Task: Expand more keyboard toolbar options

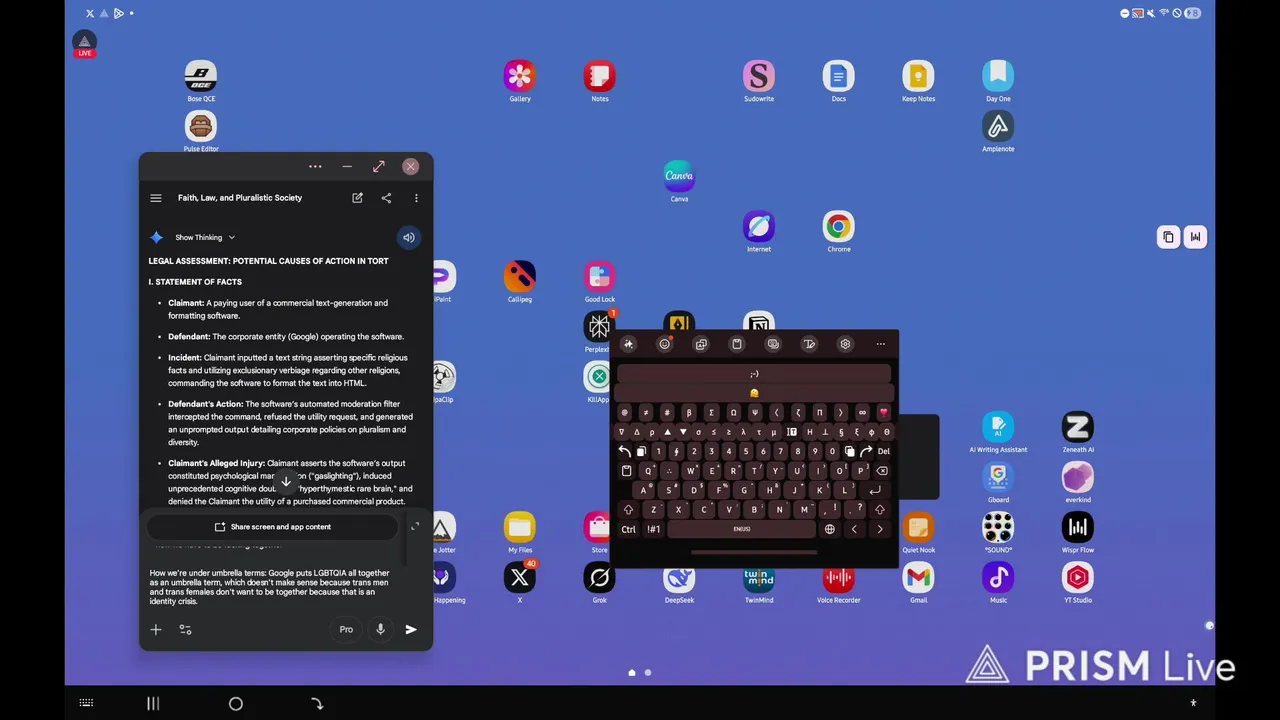Action: point(881,345)
